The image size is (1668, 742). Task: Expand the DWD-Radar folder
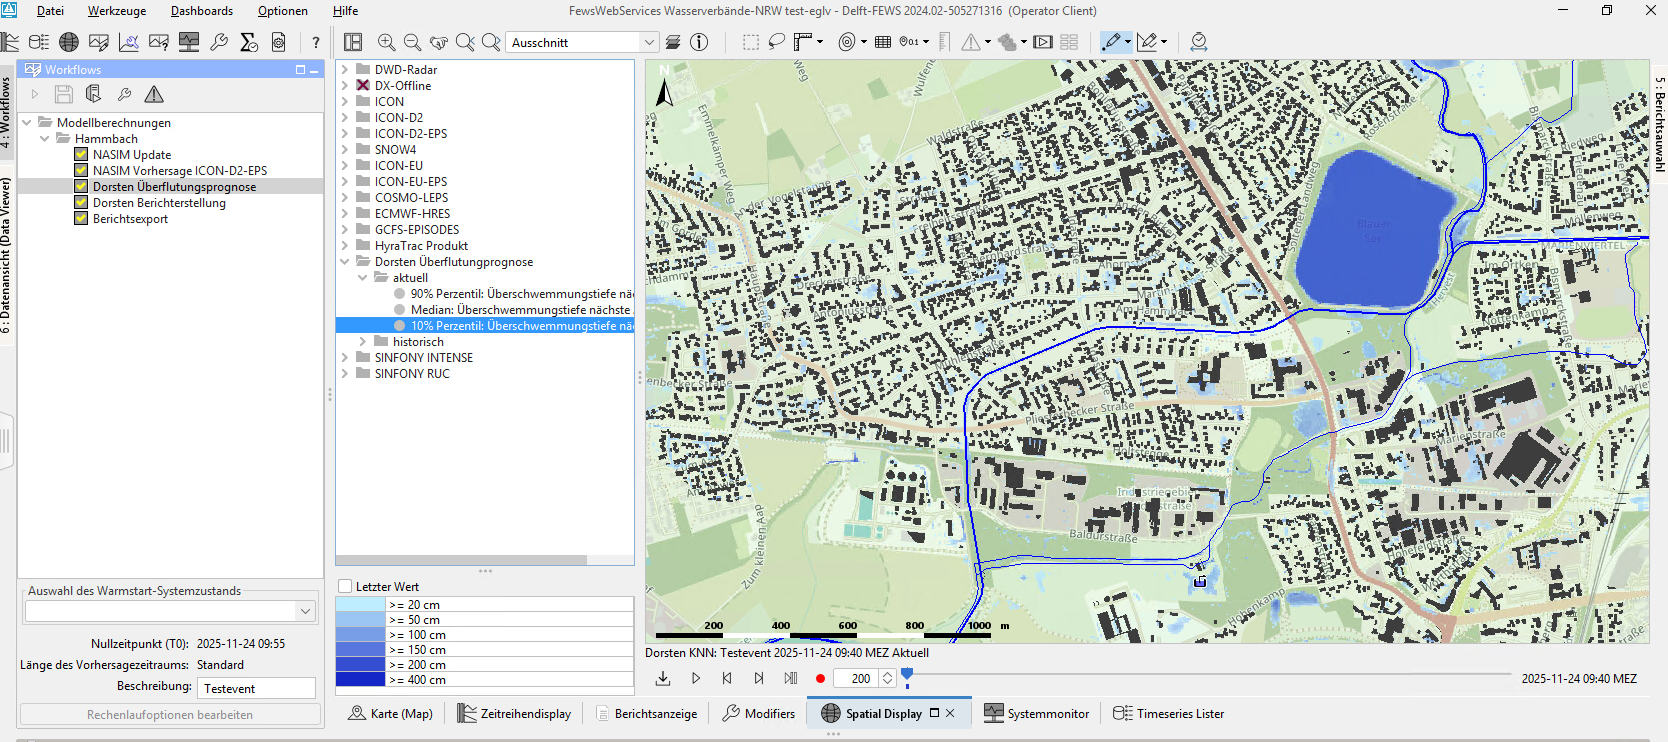[x=345, y=70]
